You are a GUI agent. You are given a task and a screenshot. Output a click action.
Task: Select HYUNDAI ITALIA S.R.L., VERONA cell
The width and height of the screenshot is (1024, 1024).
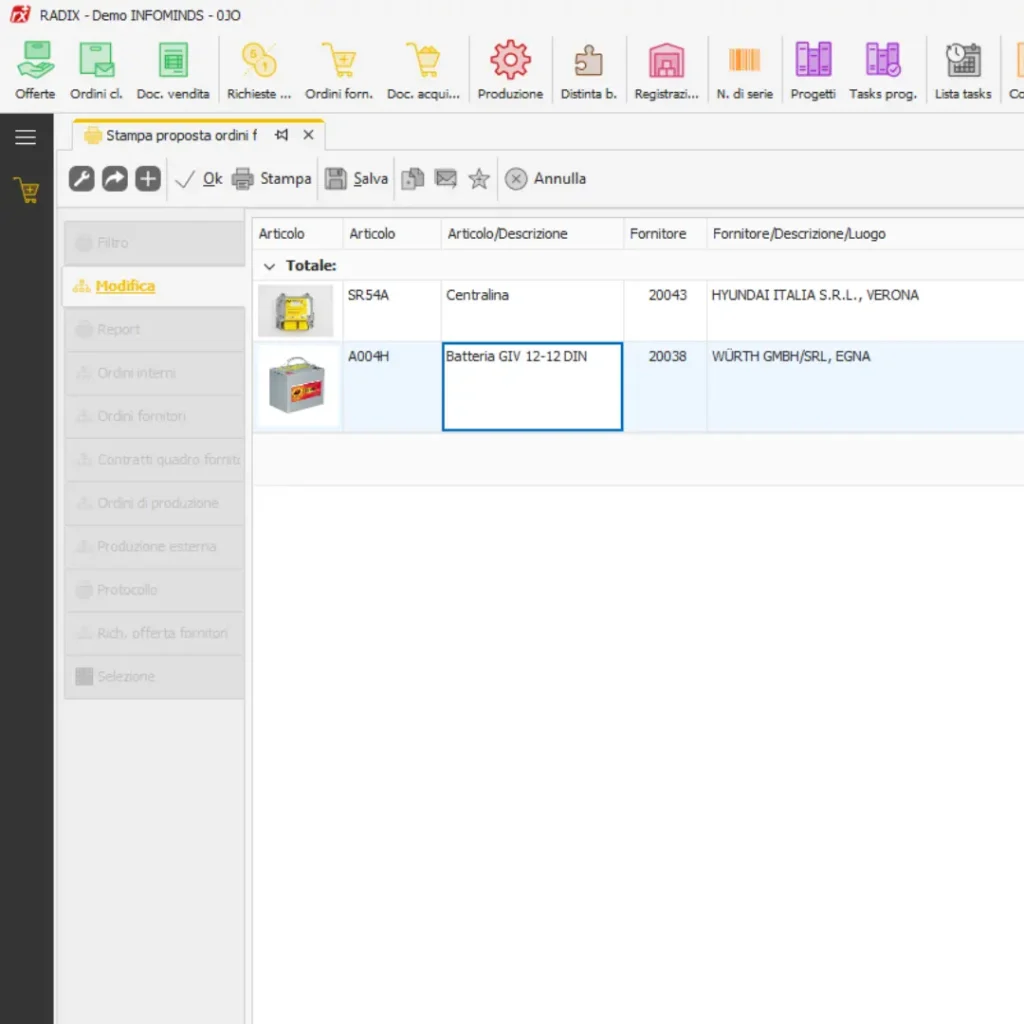[865, 311]
